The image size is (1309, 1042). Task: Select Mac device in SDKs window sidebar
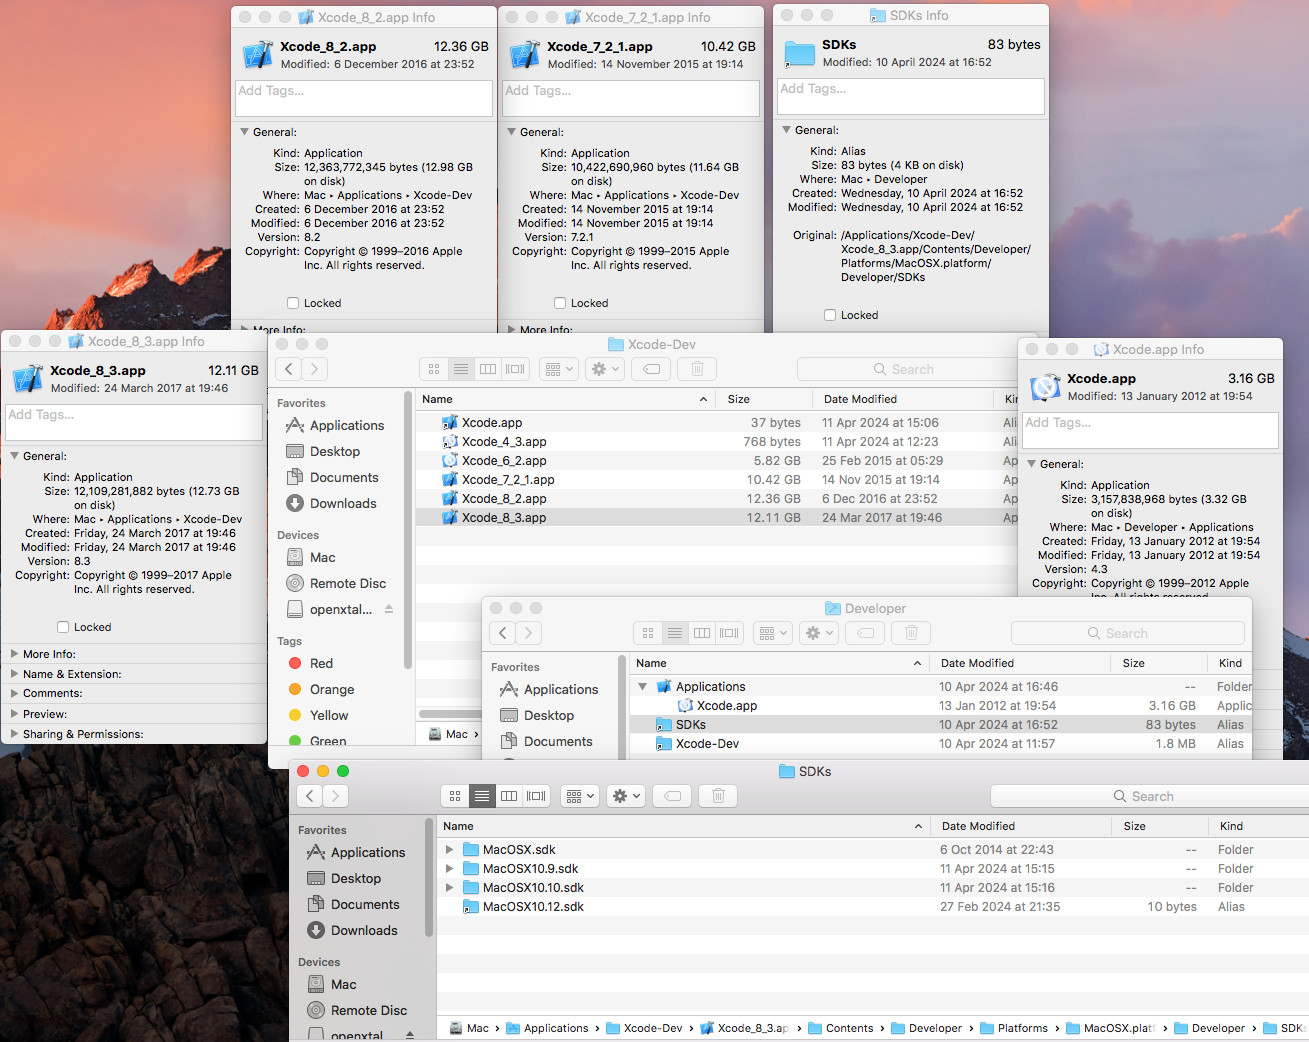coord(332,984)
